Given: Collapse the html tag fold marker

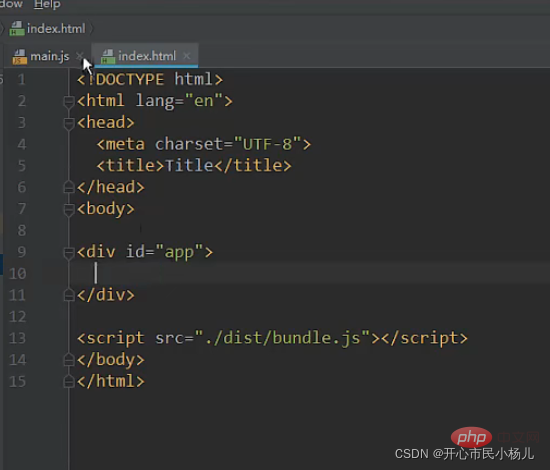Looking at the screenshot, I should [69, 102].
